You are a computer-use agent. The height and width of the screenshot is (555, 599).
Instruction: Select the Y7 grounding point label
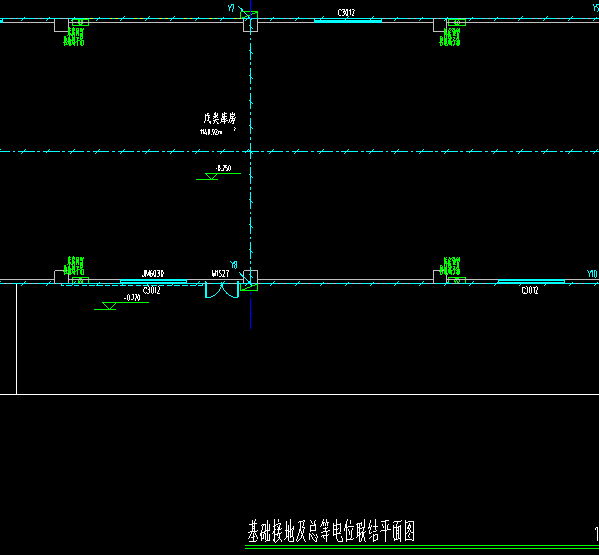231,8
